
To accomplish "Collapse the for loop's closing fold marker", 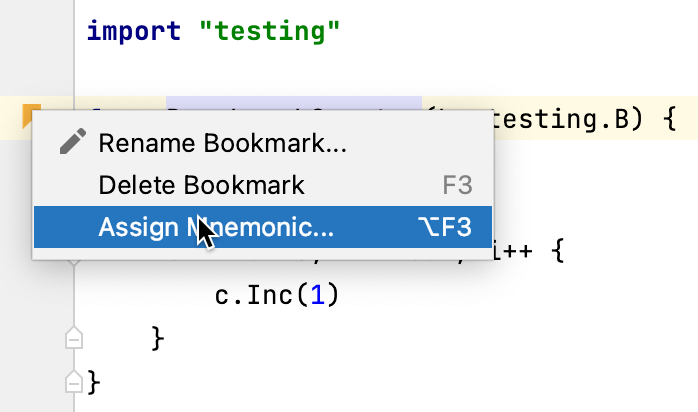I will 73,340.
